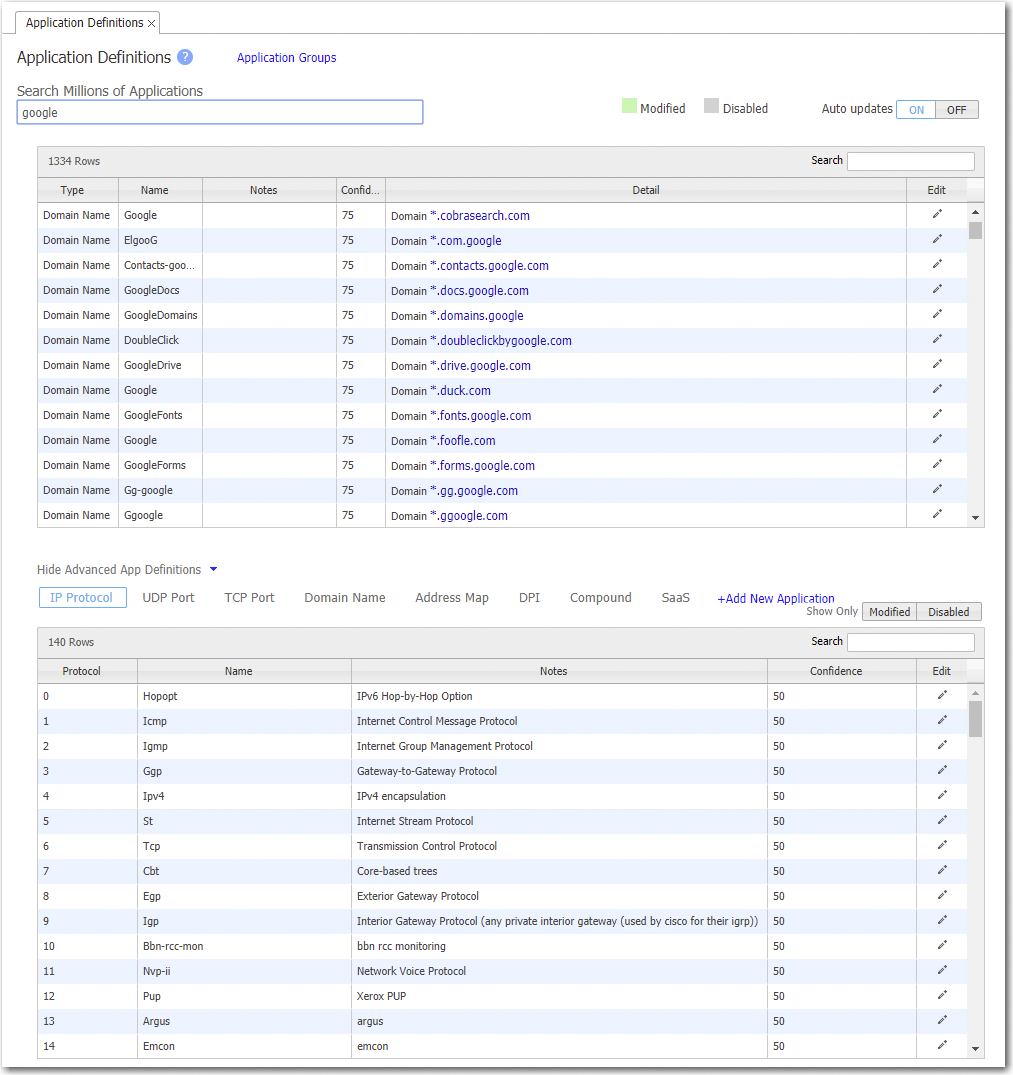This screenshot has height=1075, width=1013.
Task: Turn Auto updates OFF
Action: click(957, 110)
